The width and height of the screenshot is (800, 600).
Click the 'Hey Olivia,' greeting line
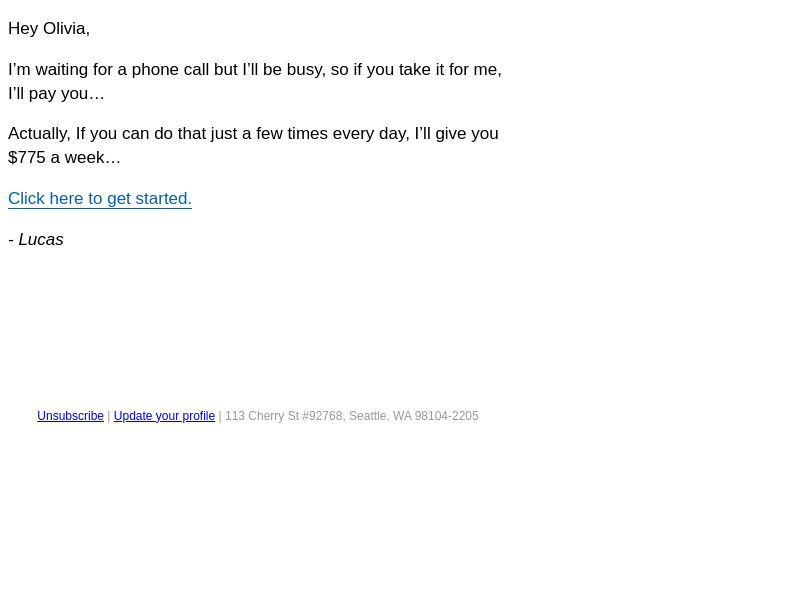[49, 29]
